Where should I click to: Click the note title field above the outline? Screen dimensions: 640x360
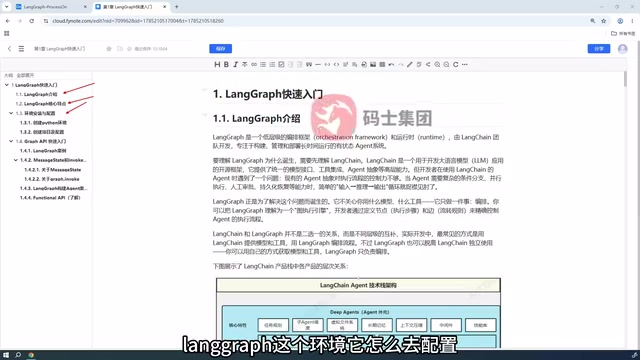click(60, 49)
